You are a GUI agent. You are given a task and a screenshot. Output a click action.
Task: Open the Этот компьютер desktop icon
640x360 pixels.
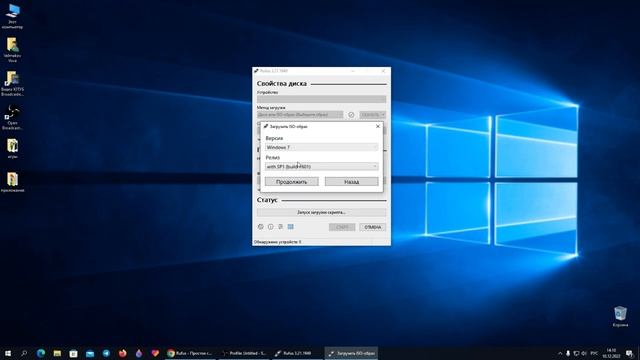12,17
